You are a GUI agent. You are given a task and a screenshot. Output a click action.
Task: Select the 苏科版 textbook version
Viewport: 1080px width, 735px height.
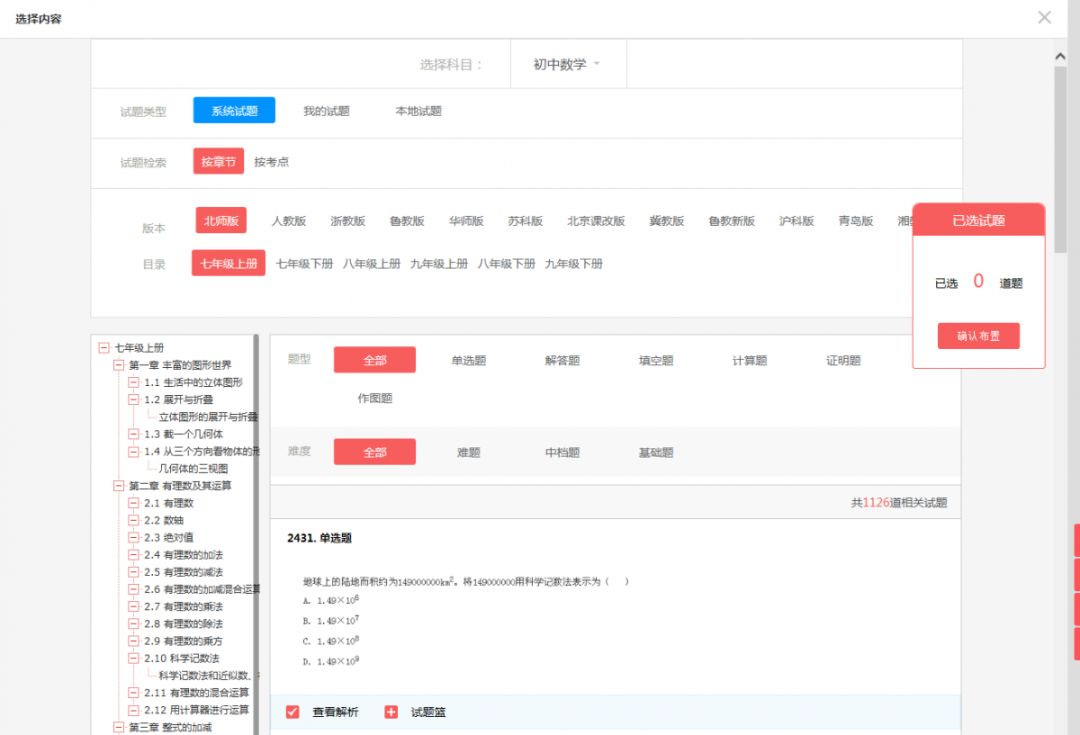click(525, 221)
